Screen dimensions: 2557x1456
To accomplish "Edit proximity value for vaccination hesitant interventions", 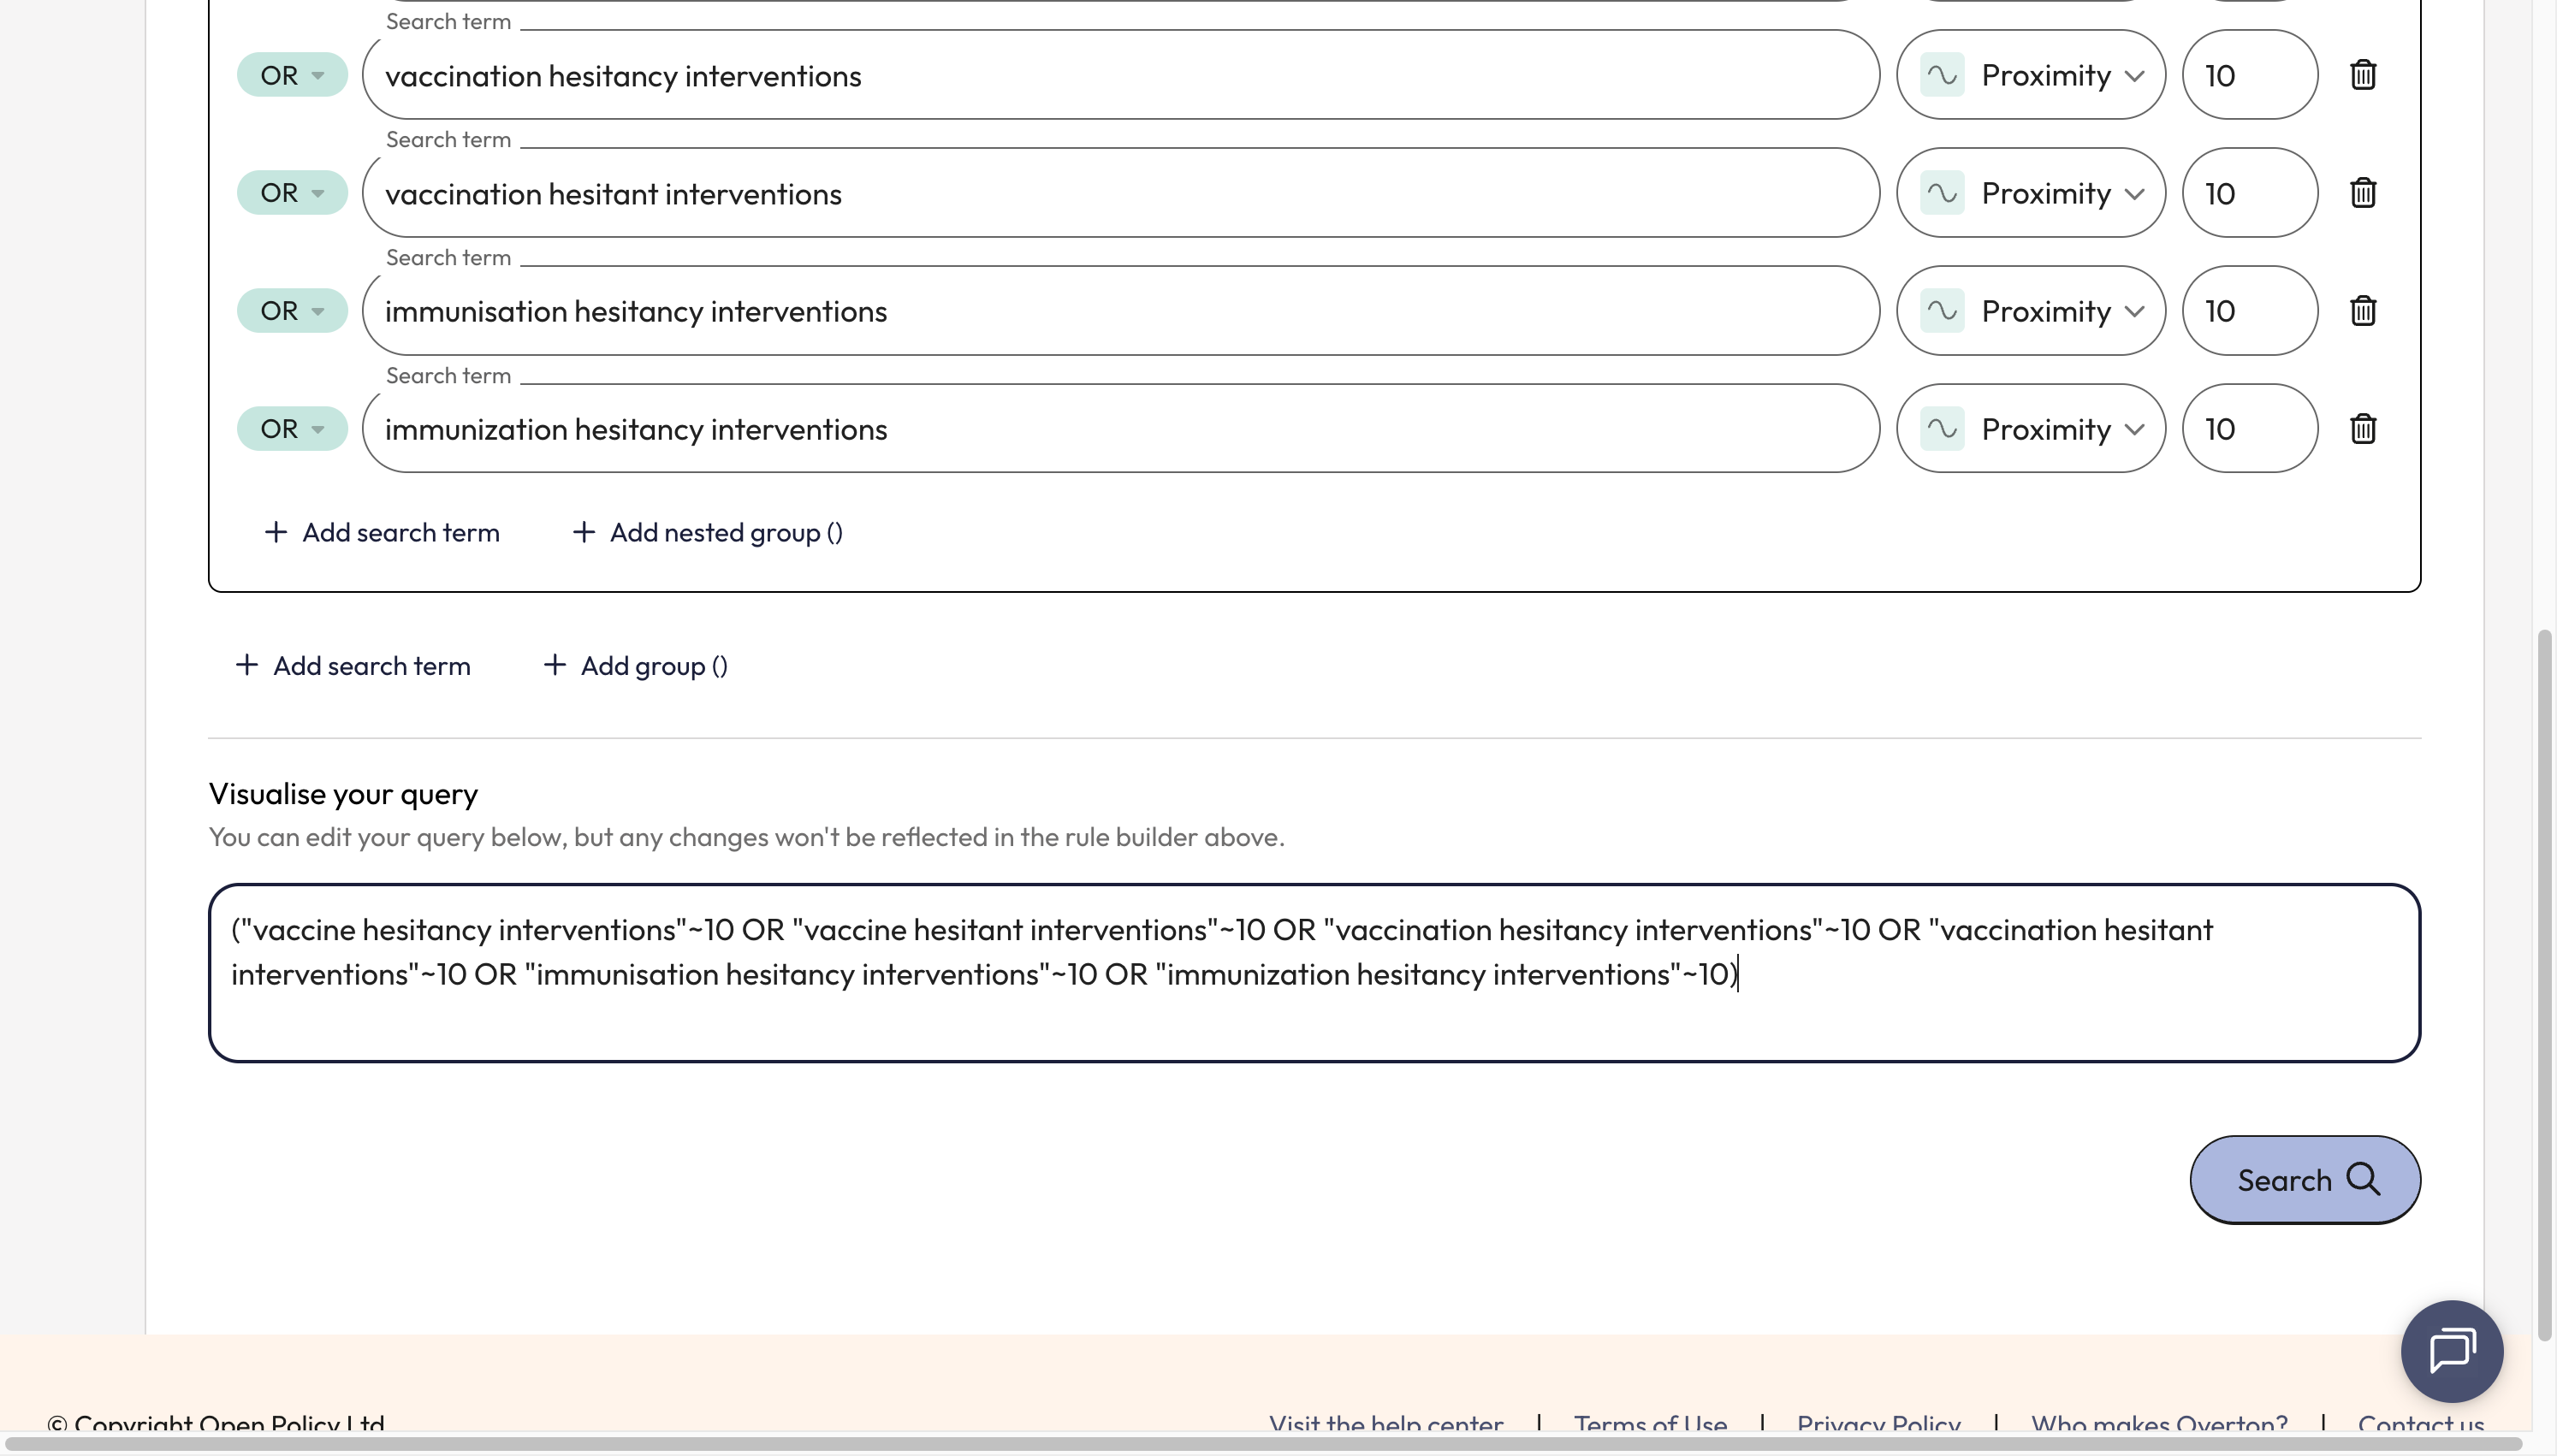I will point(2250,193).
